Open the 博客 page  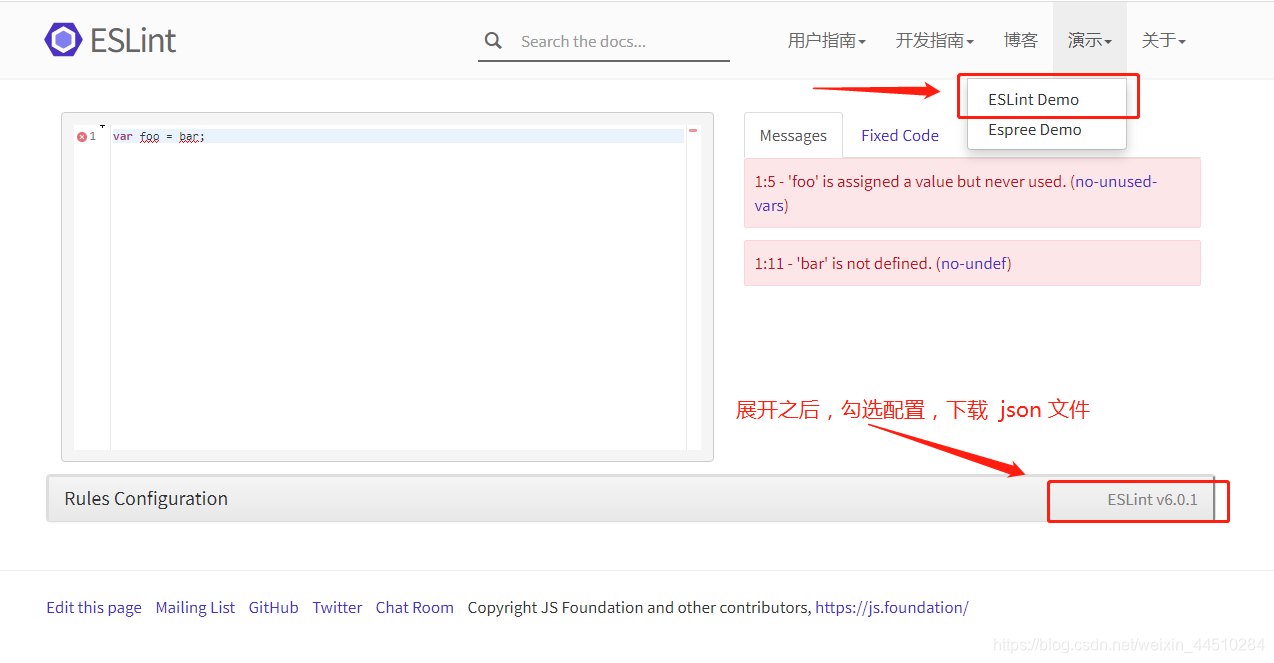point(1021,40)
